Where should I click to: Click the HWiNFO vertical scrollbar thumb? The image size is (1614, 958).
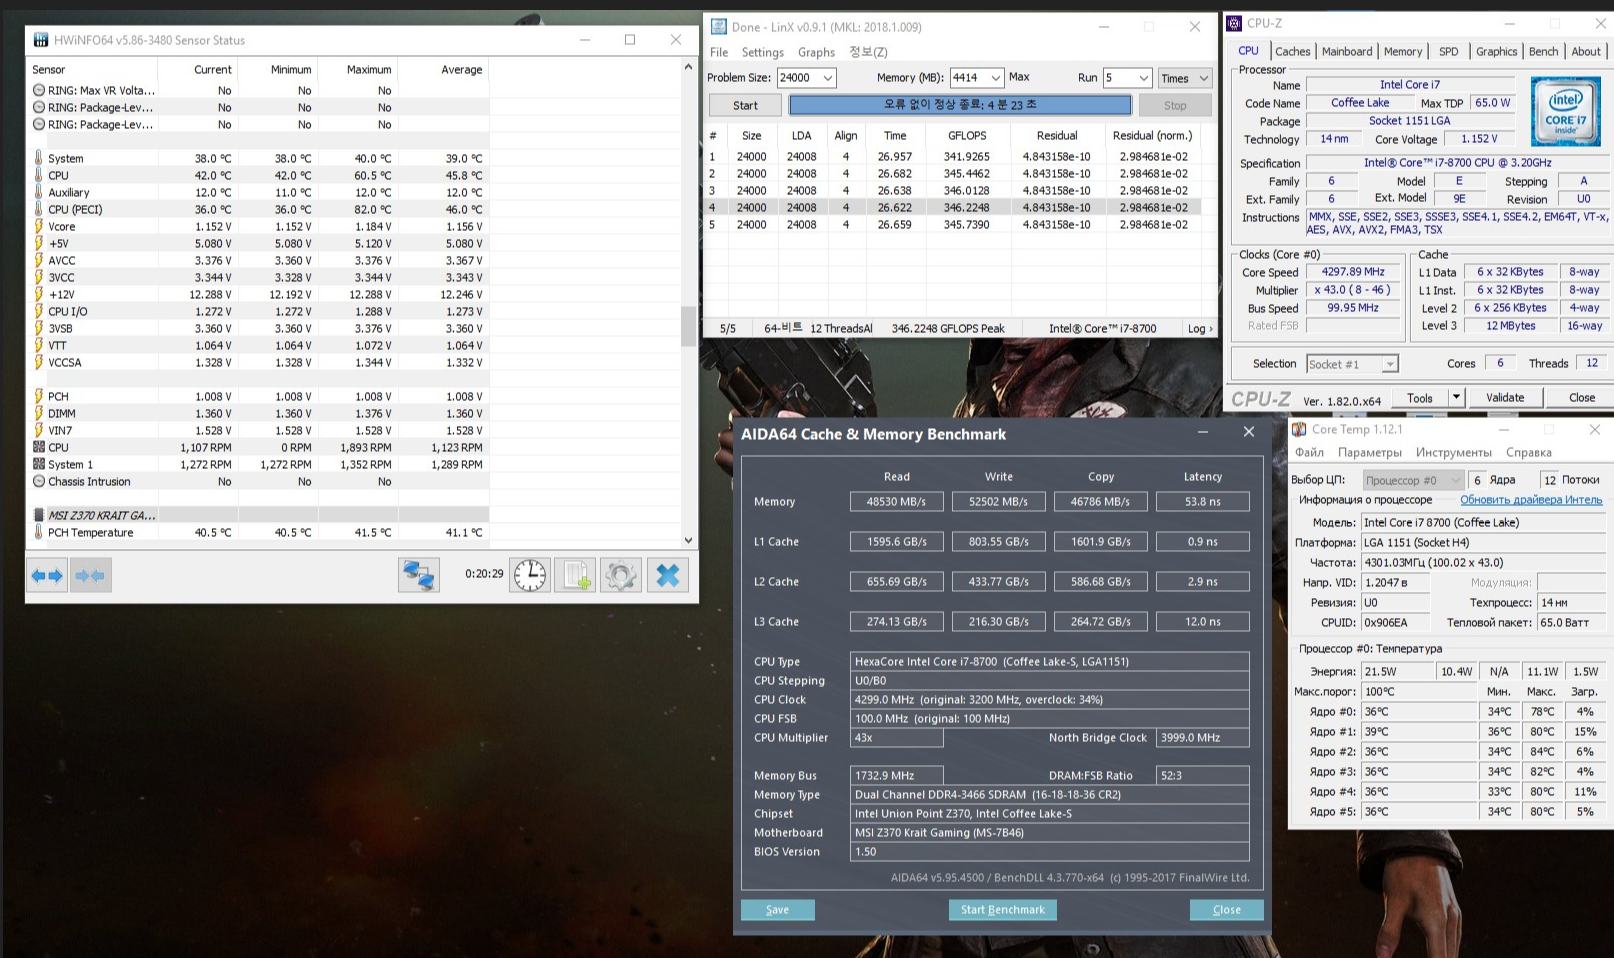click(688, 326)
